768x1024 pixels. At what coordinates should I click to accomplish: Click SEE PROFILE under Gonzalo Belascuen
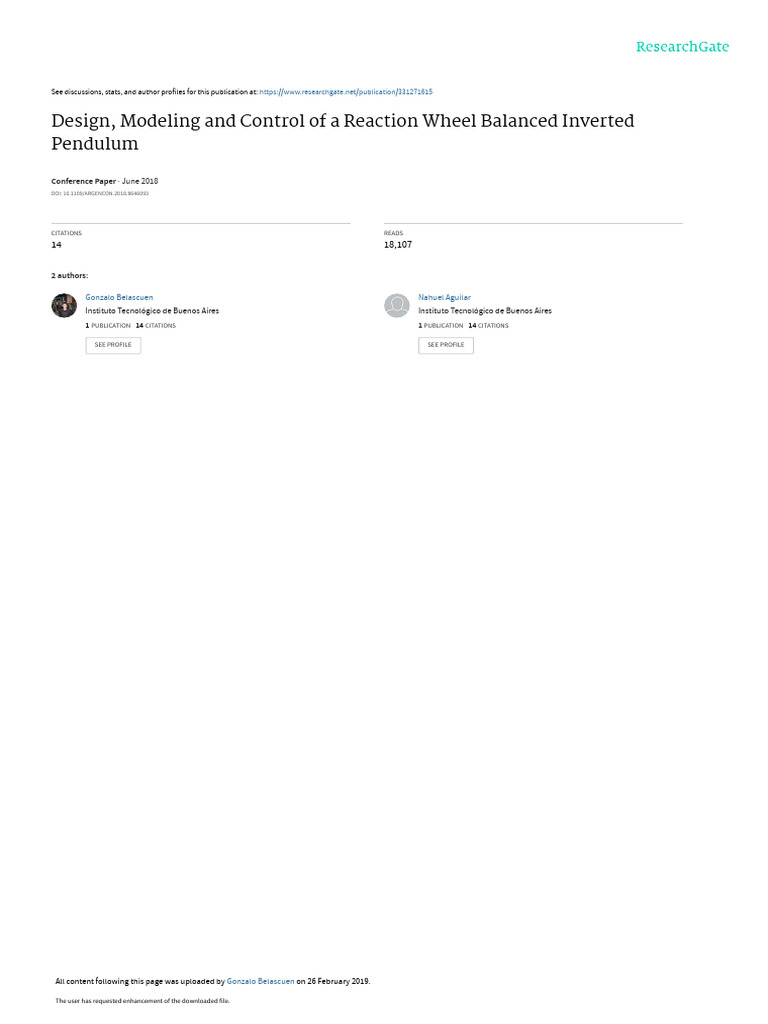coord(113,345)
